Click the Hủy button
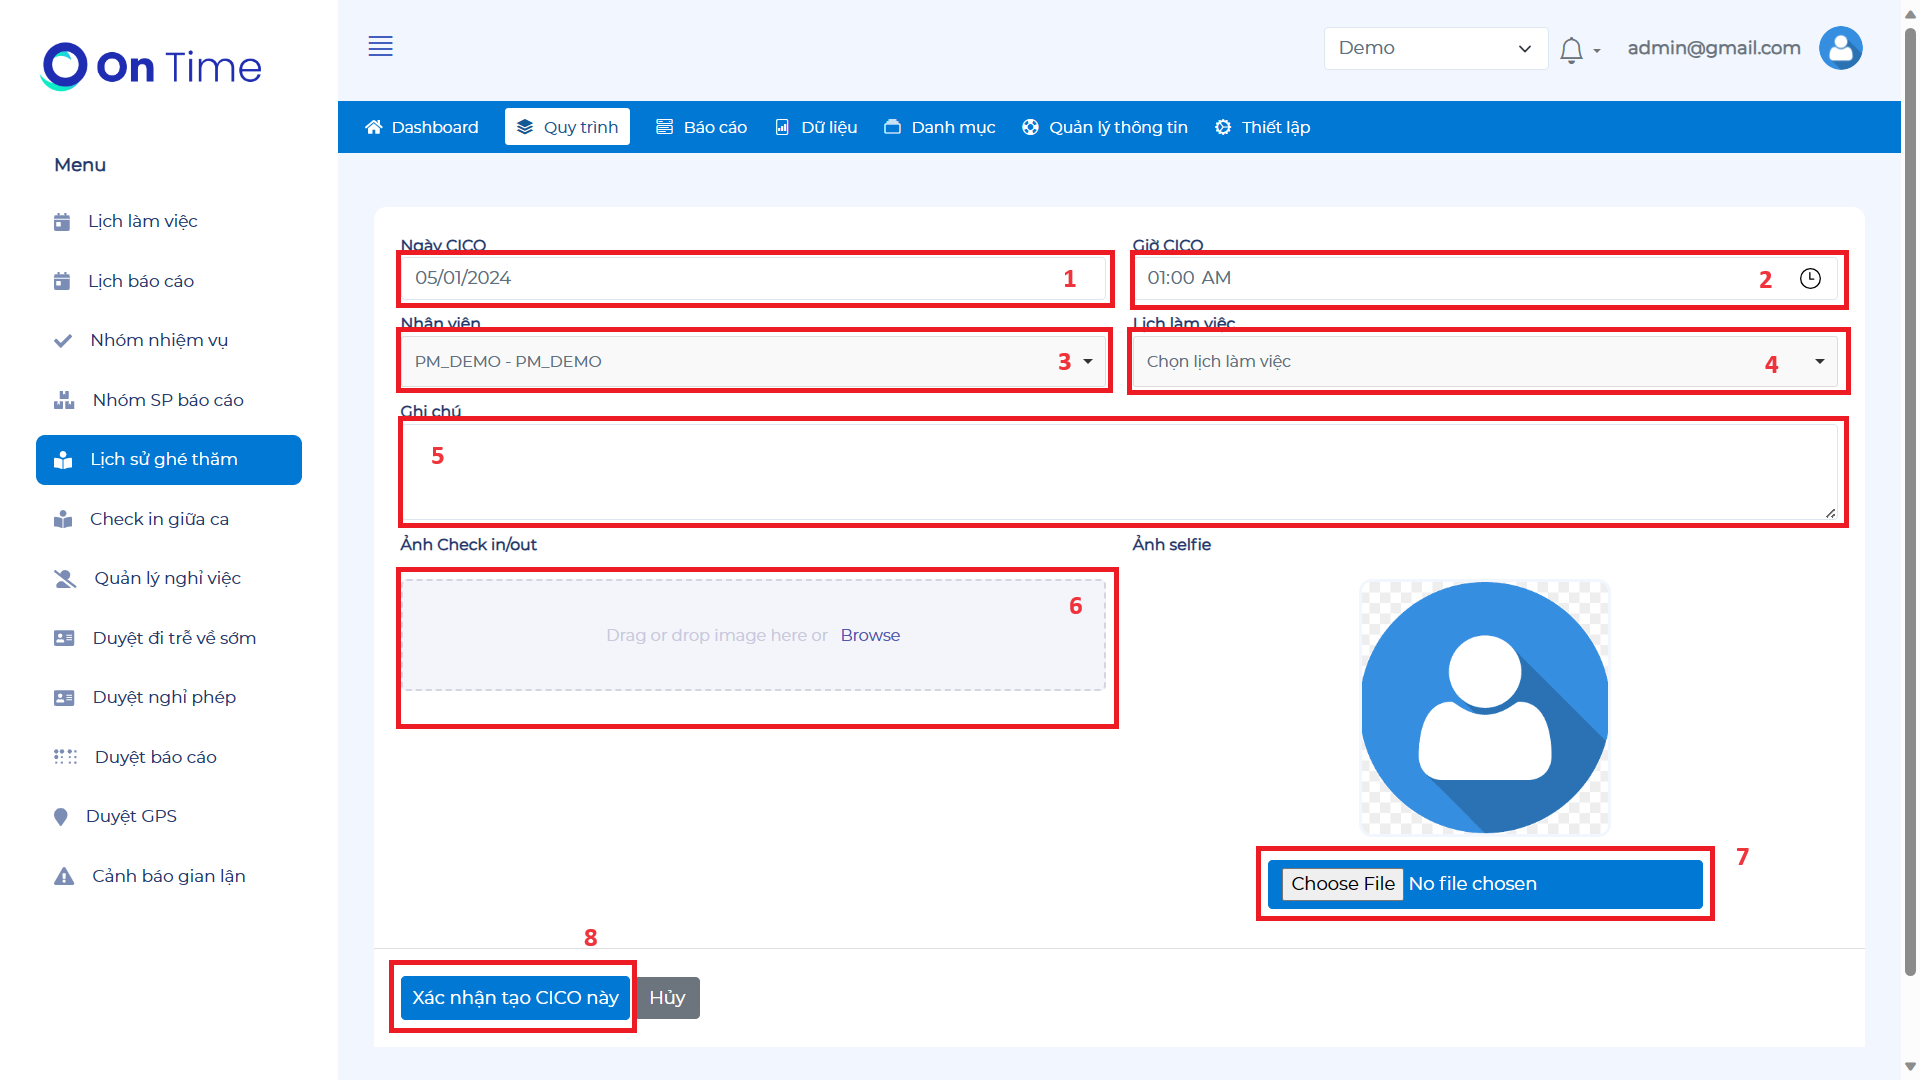 point(667,998)
